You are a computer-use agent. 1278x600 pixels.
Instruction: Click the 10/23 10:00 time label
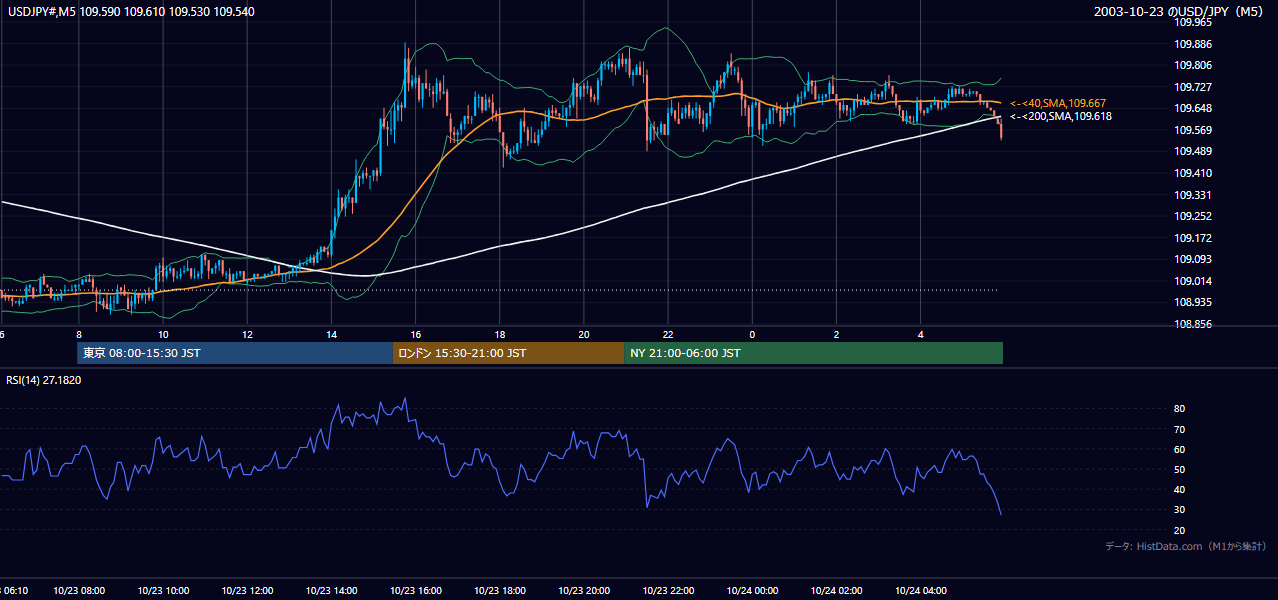pos(163,591)
